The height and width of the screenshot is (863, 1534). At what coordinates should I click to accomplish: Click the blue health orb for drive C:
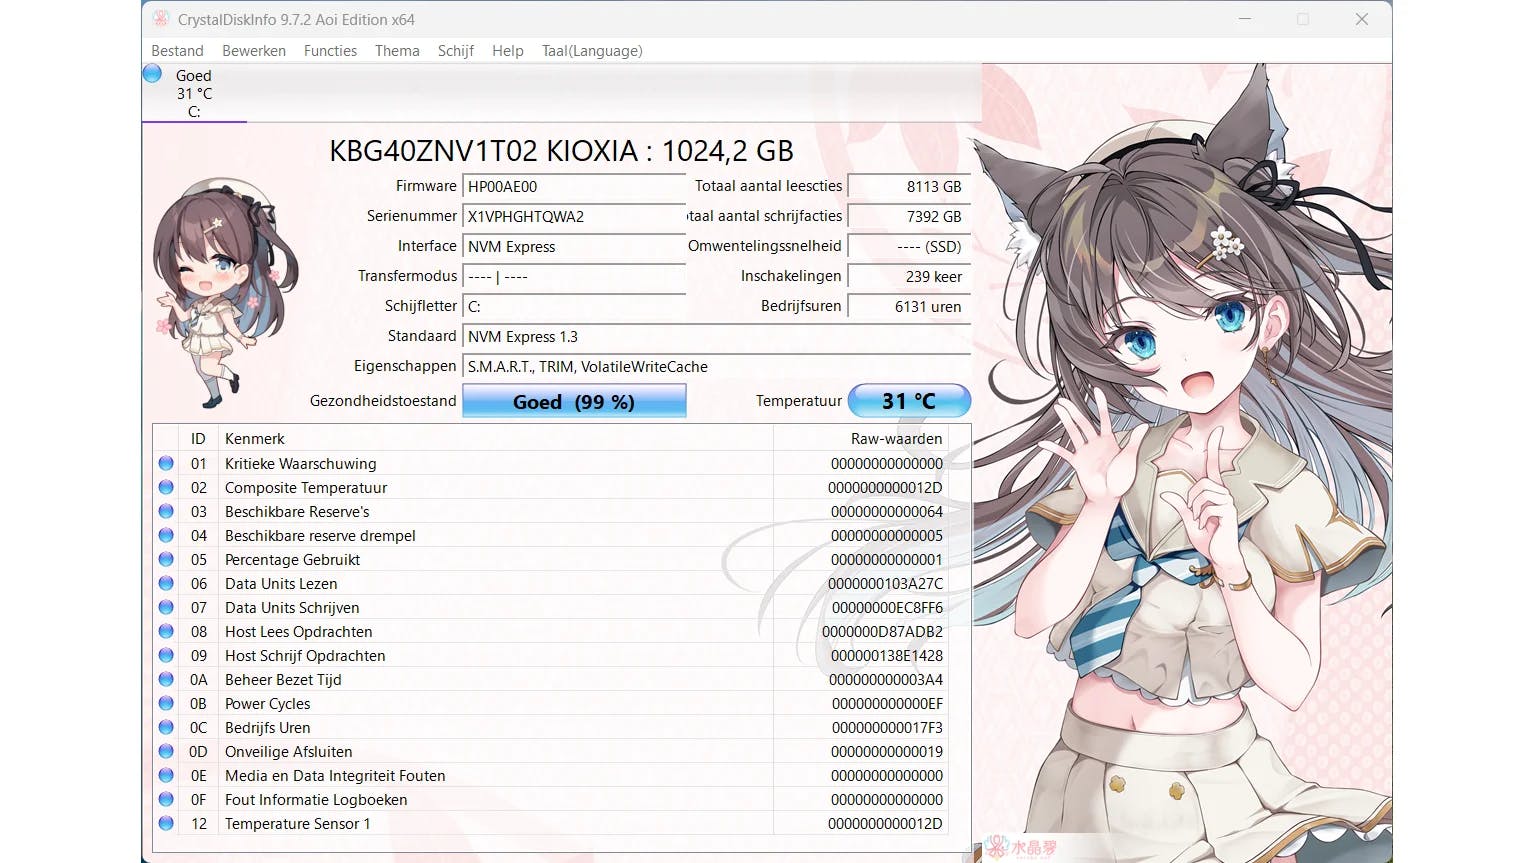tap(152, 73)
